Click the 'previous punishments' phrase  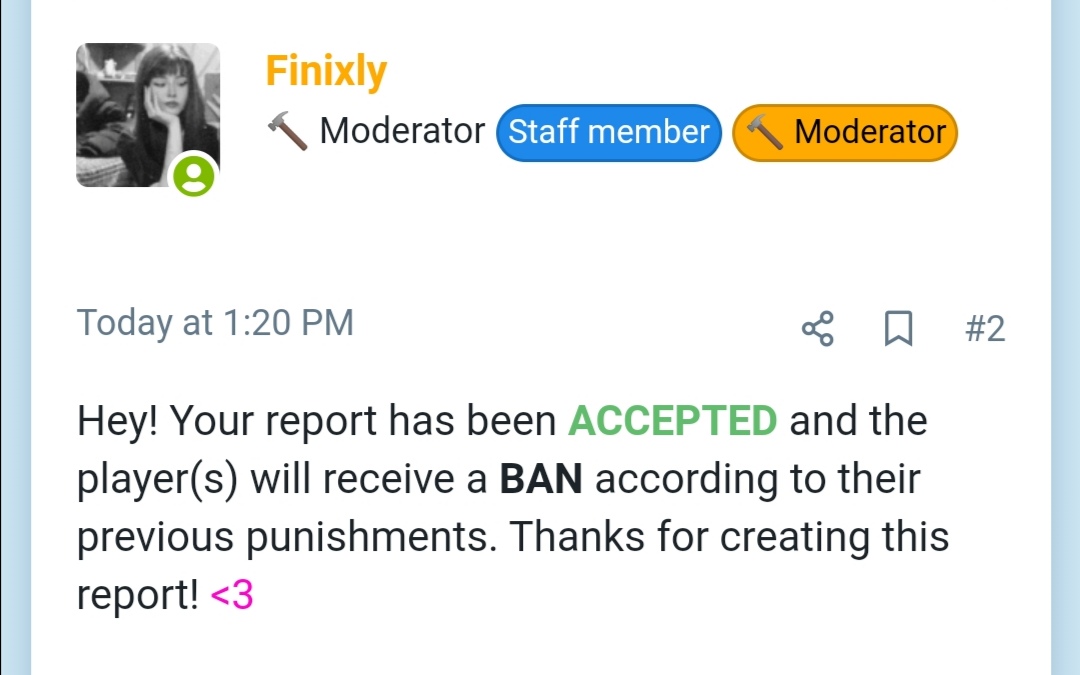click(286, 538)
